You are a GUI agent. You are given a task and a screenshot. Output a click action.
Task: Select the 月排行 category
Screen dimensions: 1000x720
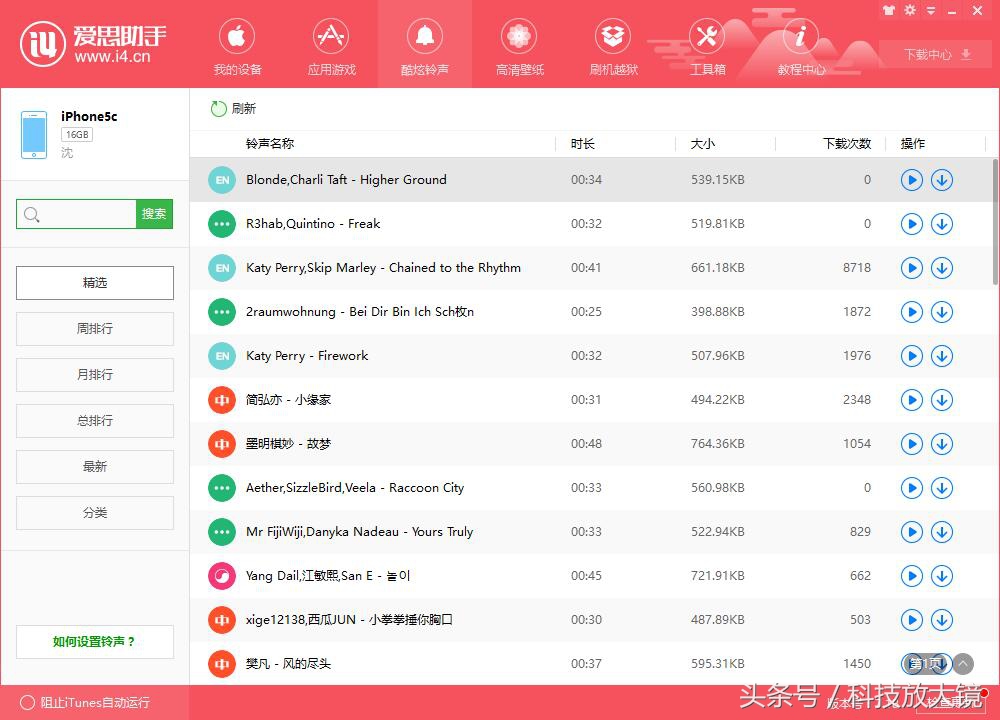tap(95, 375)
